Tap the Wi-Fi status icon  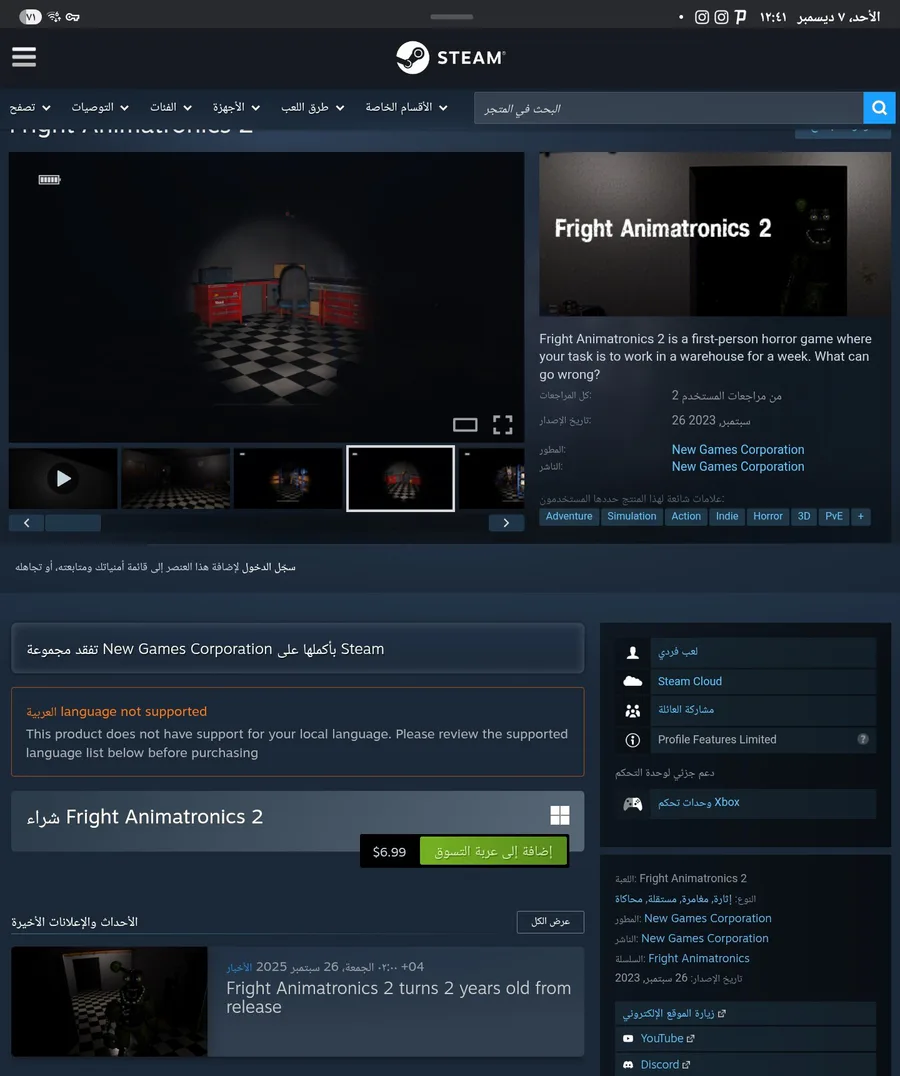pos(54,17)
